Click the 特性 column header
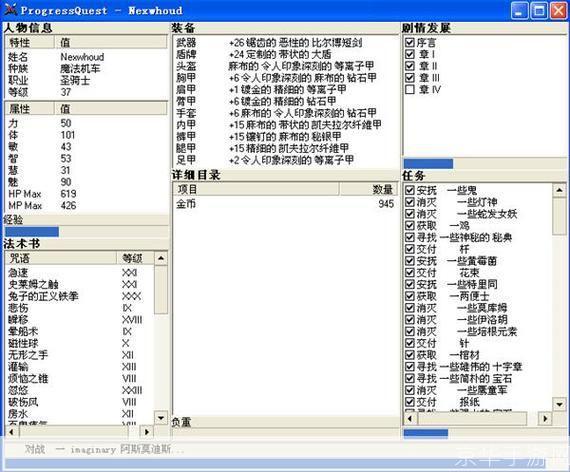Image resolution: width=570 pixels, height=472 pixels. click(30, 43)
